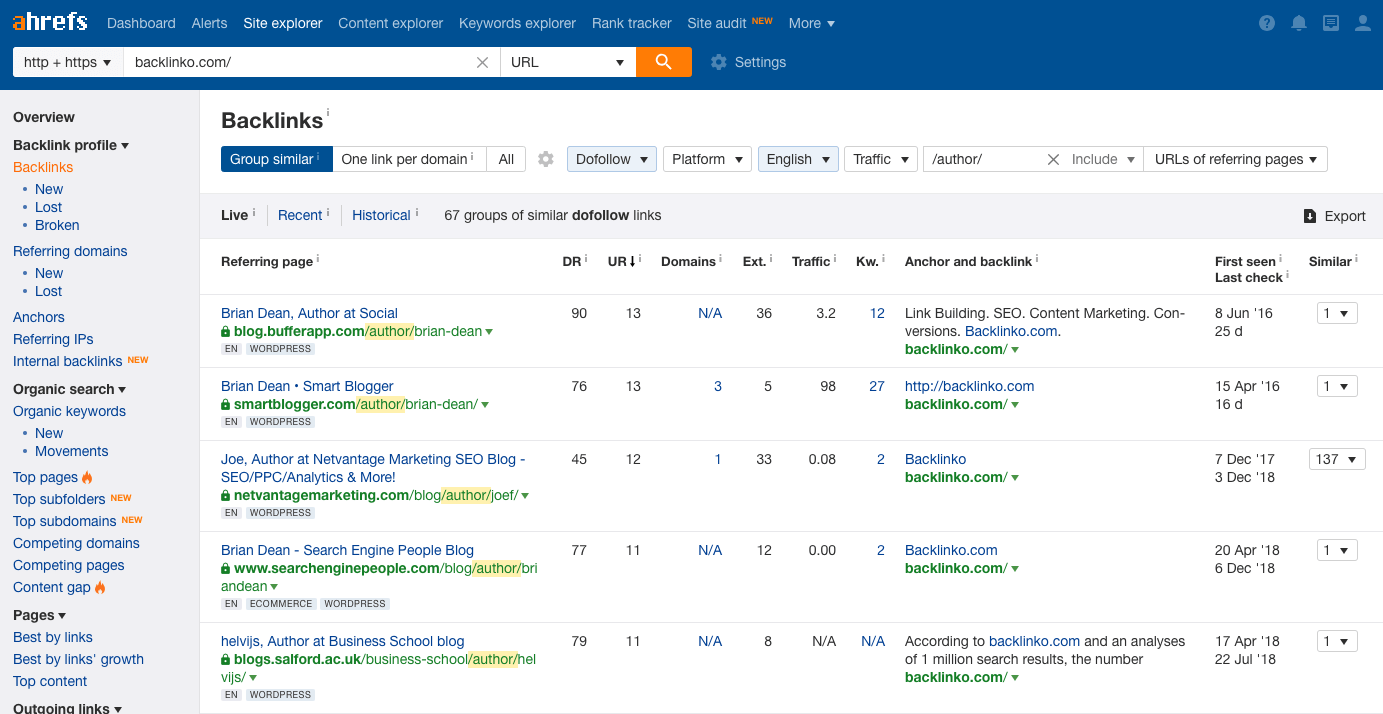Switch to Recent backlinks view
1383x714 pixels.
click(300, 215)
